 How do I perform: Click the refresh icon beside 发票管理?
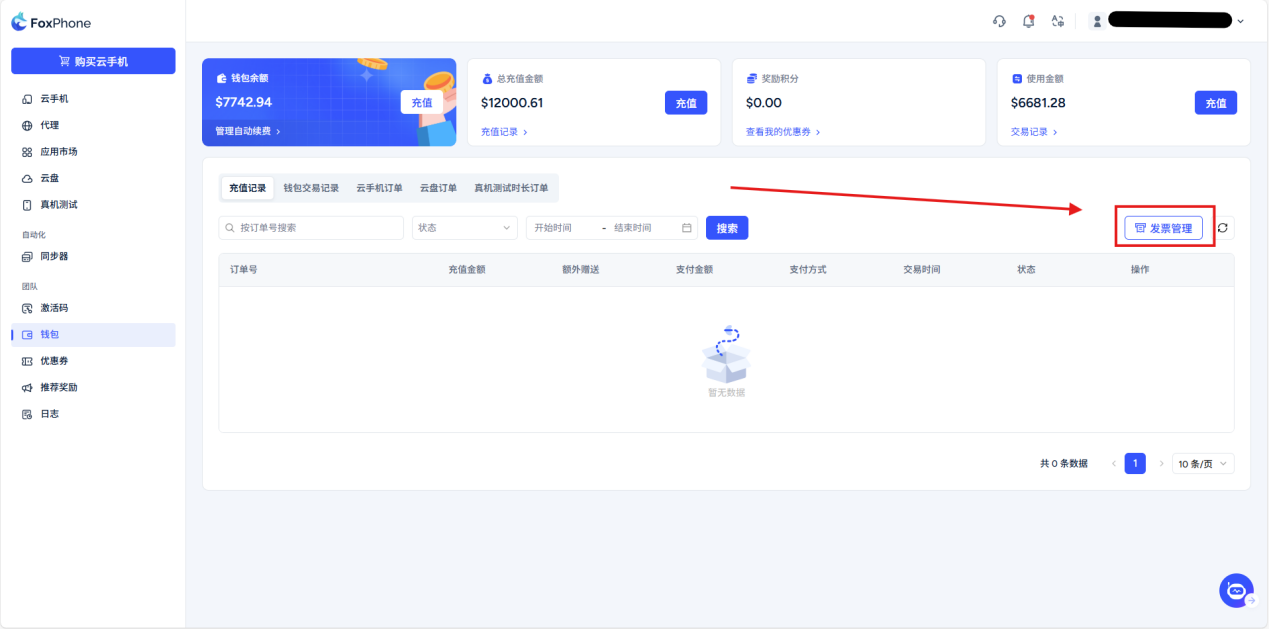pyautogui.click(x=1223, y=228)
